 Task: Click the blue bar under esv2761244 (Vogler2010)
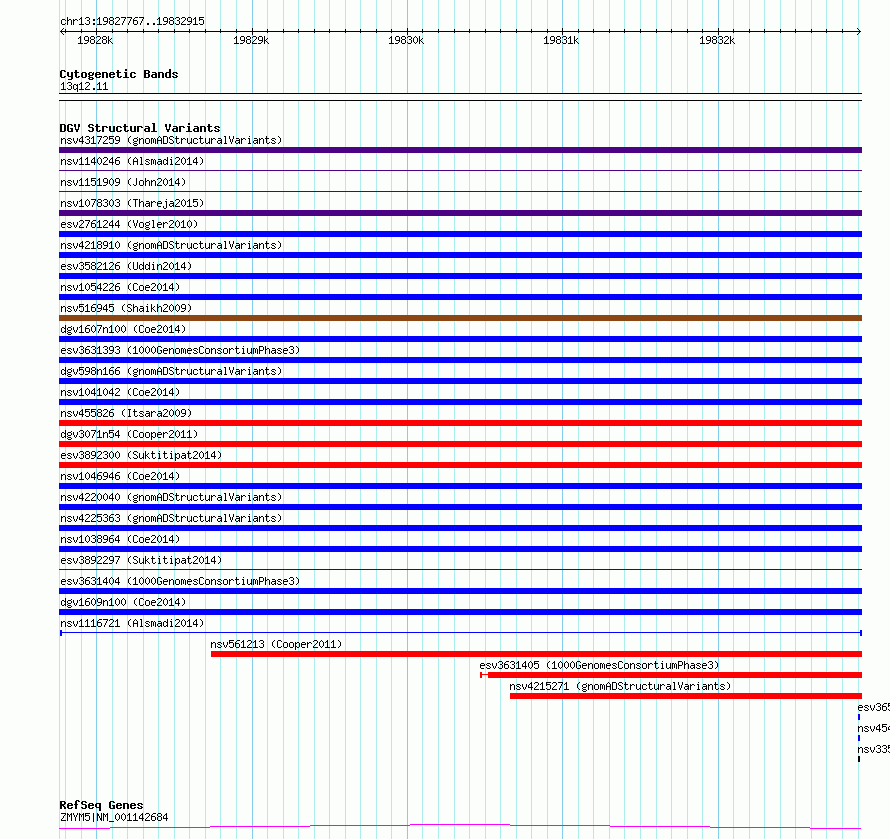coord(460,234)
